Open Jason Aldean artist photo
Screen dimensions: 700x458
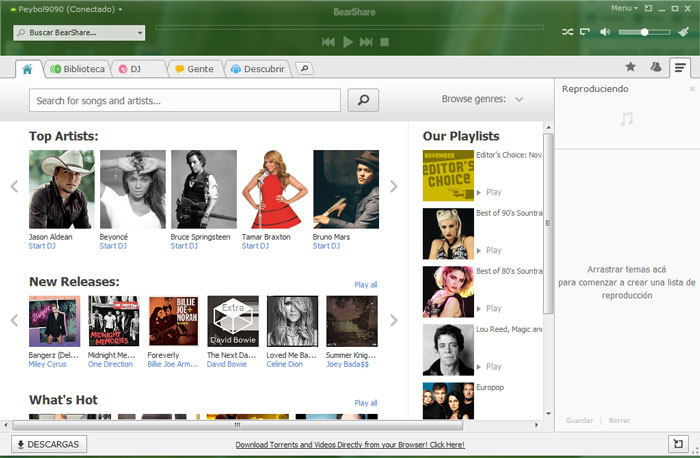click(62, 189)
